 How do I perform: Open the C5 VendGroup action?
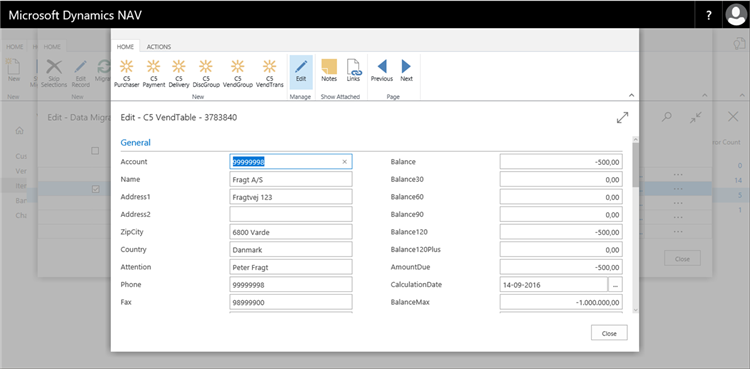[x=237, y=73]
